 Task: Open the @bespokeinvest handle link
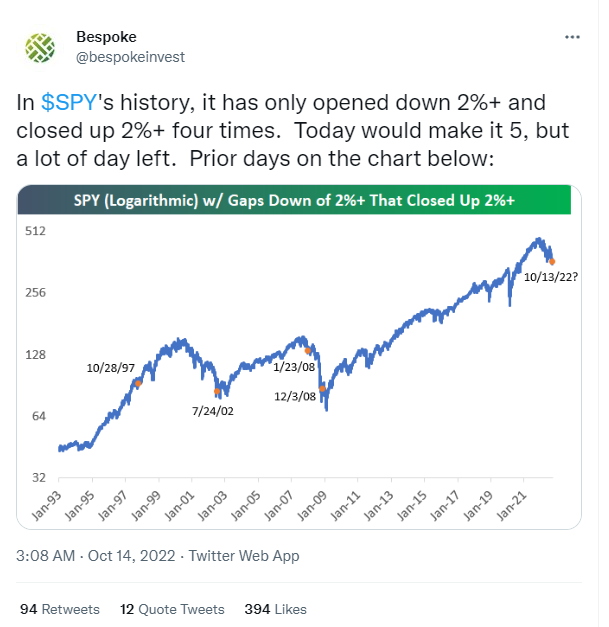[x=130, y=57]
